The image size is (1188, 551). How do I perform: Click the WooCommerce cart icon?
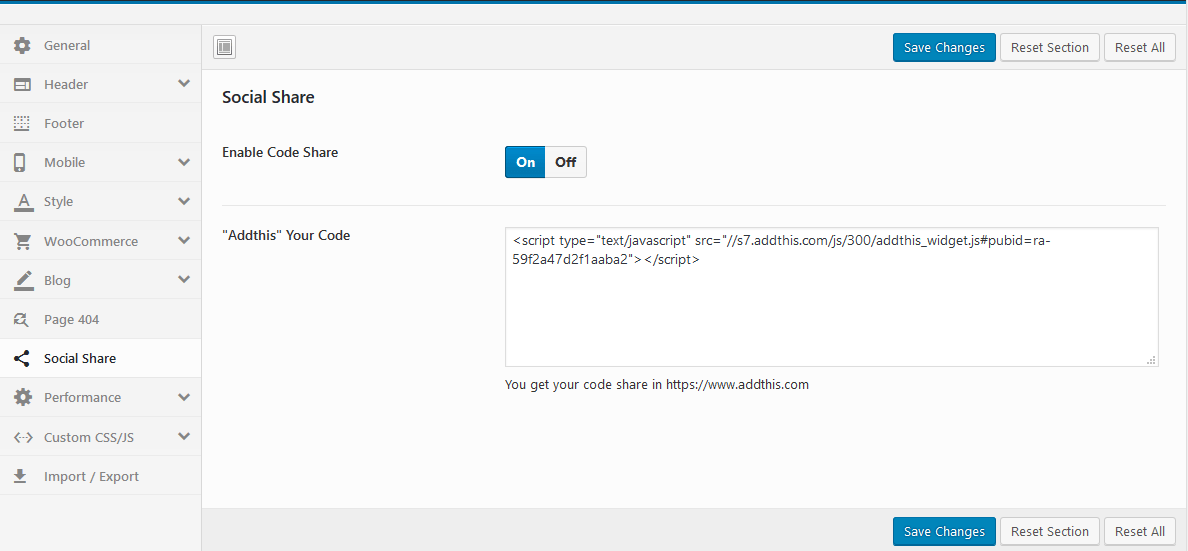point(23,242)
